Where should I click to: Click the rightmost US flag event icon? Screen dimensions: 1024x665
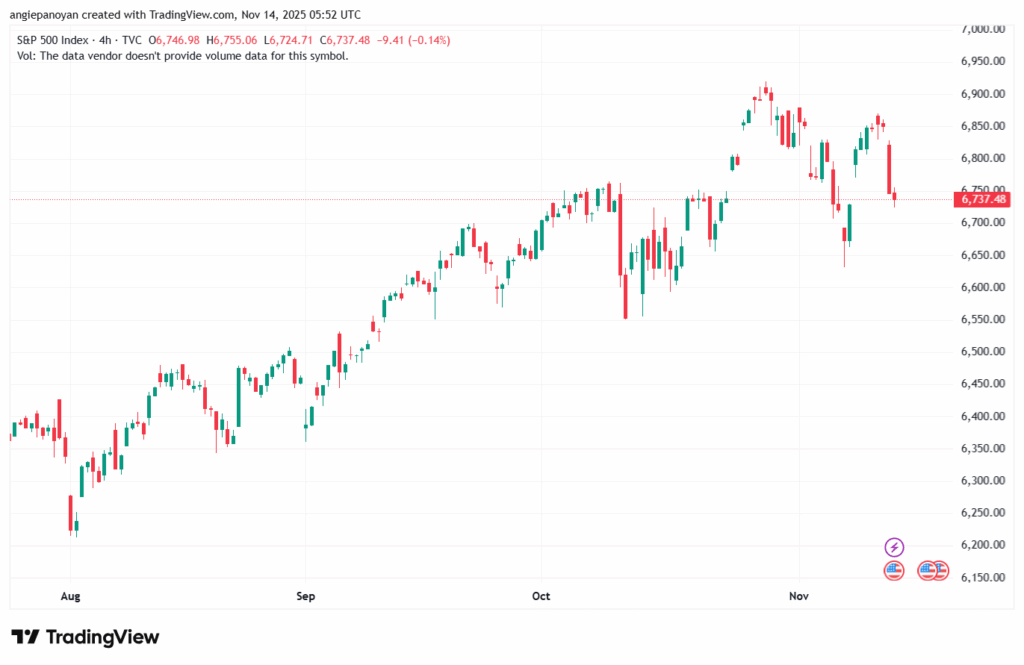939,571
